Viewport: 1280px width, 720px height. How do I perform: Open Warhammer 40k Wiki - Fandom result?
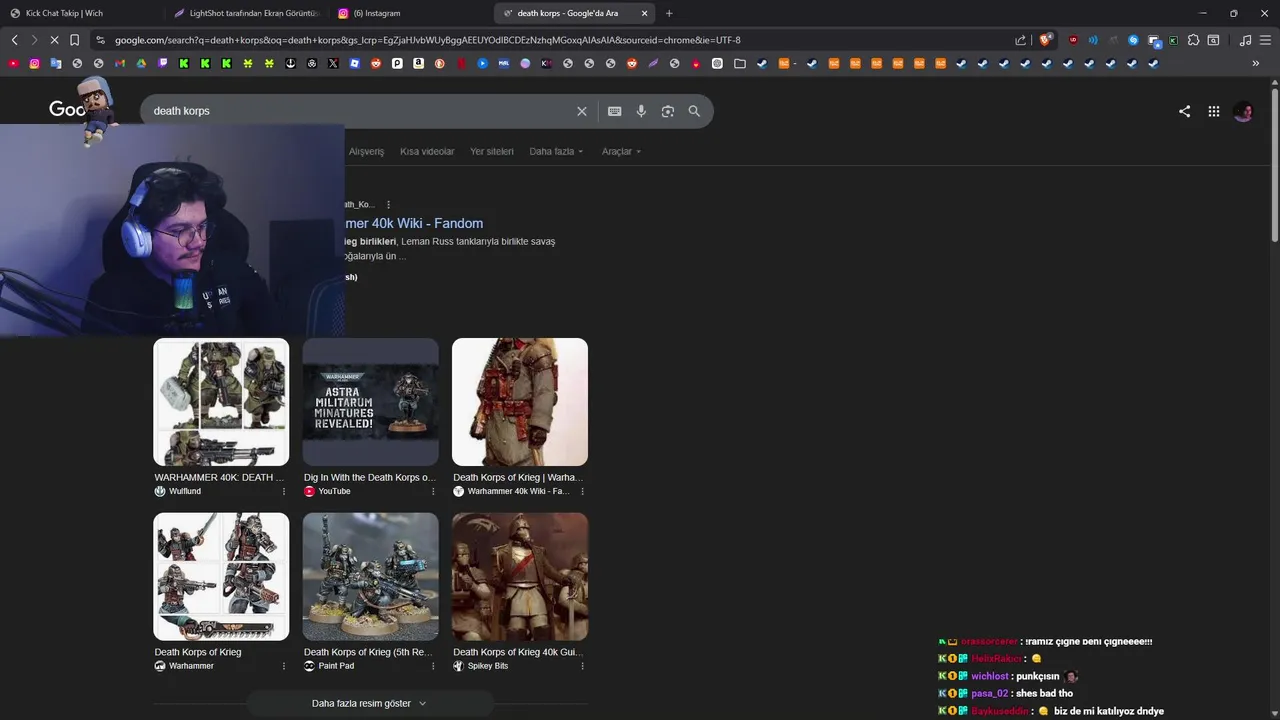coord(413,223)
